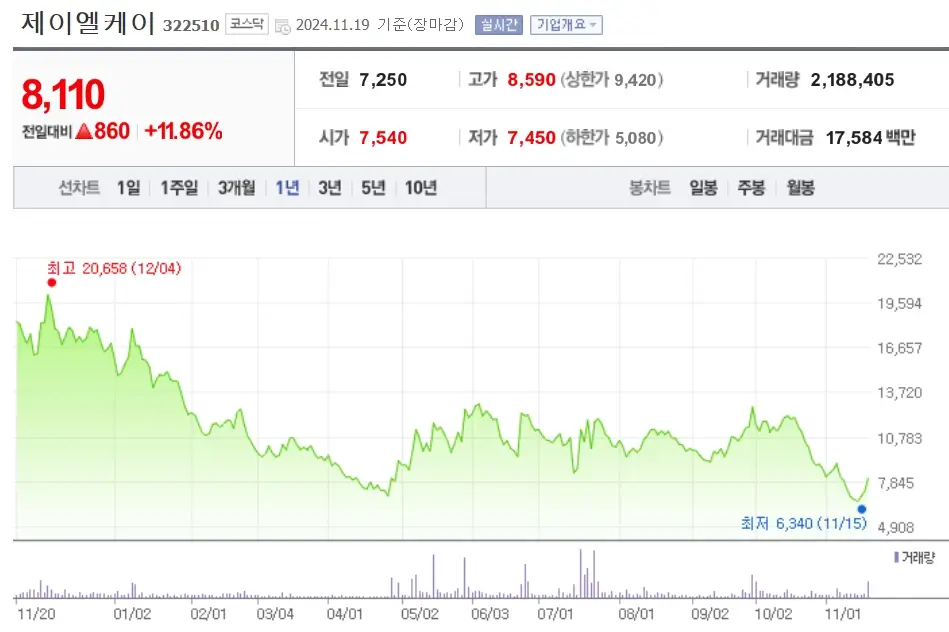Expand the 기업개요 disclosure arrow

click(x=594, y=25)
